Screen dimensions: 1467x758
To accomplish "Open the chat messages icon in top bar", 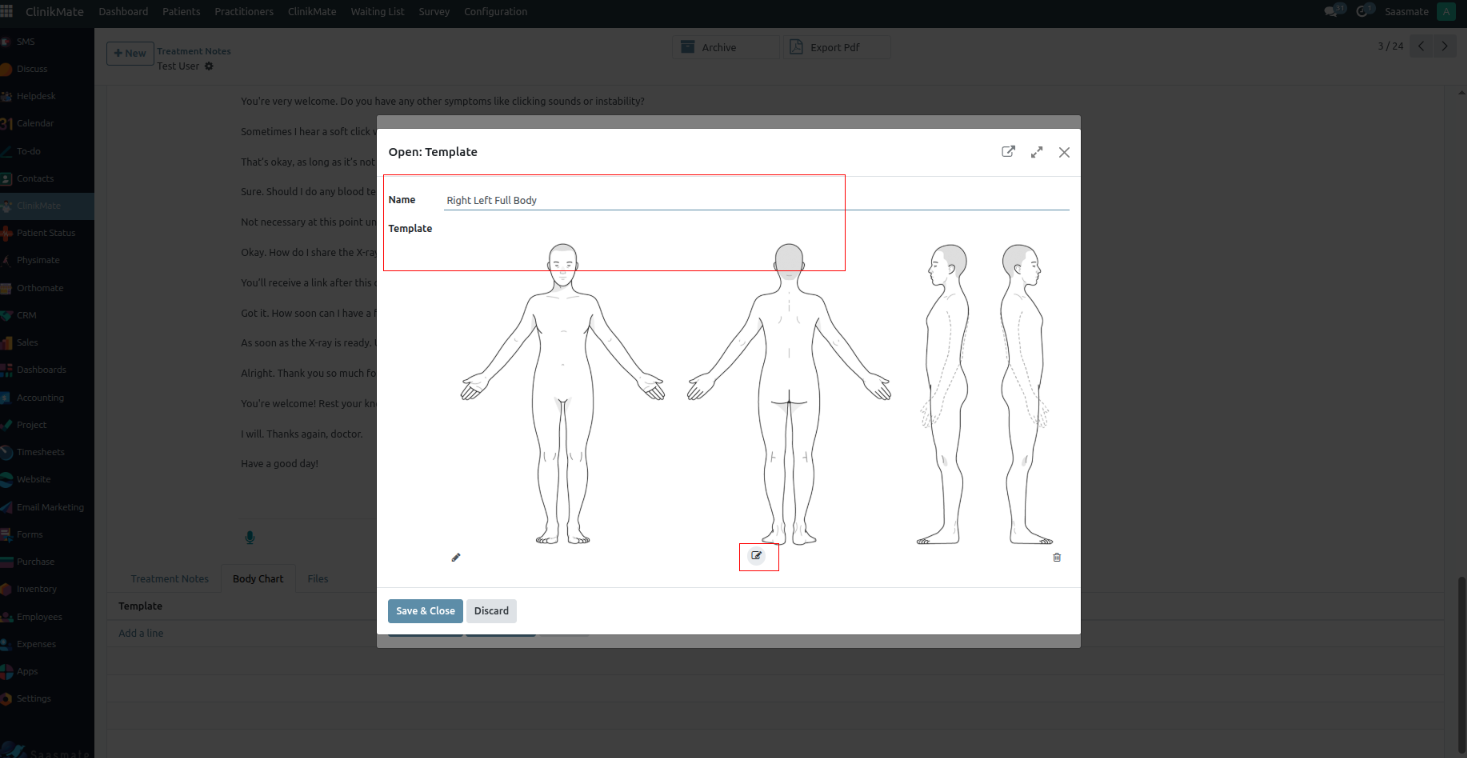I will (1332, 12).
